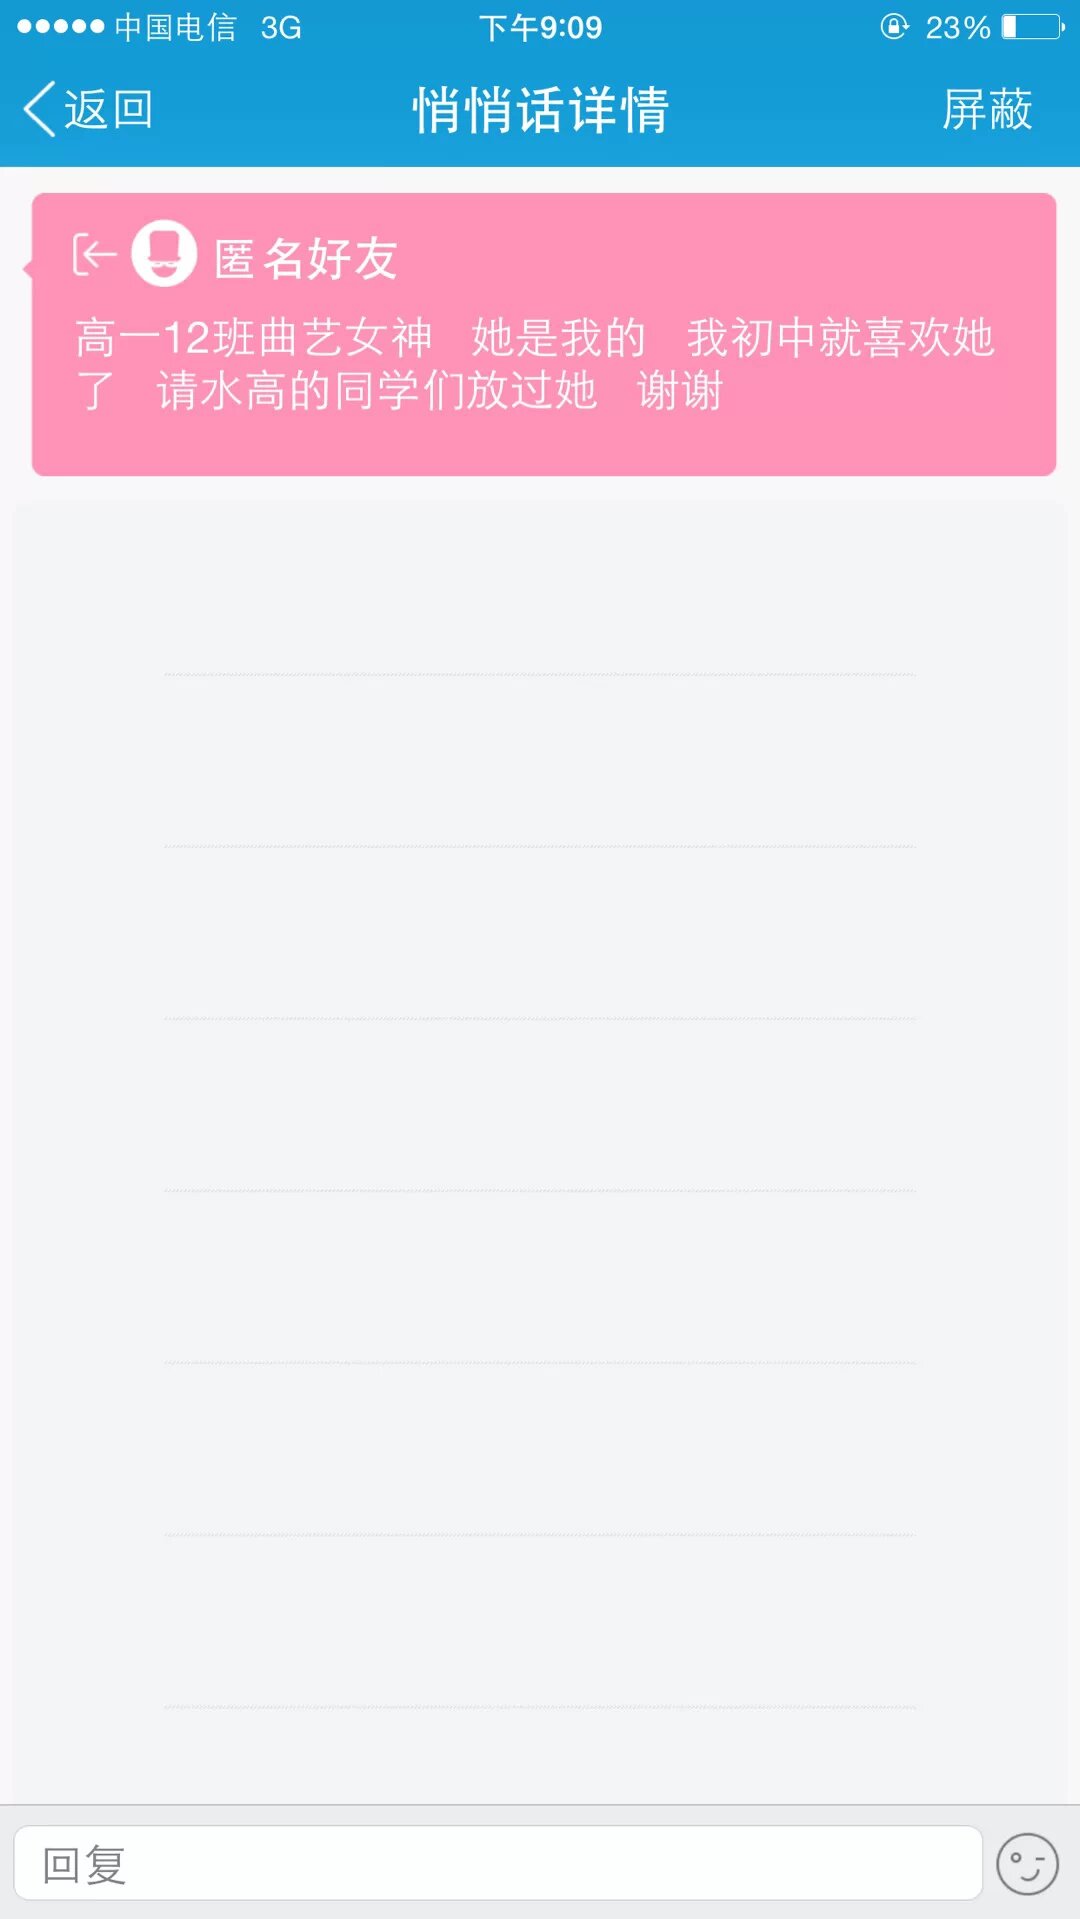Tap the 下午9:09 clock in status bar
The height and width of the screenshot is (1919, 1080).
pyautogui.click(x=540, y=27)
